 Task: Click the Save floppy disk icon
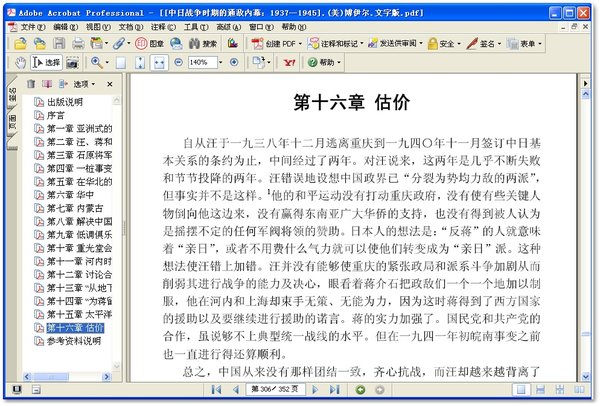coord(59,44)
